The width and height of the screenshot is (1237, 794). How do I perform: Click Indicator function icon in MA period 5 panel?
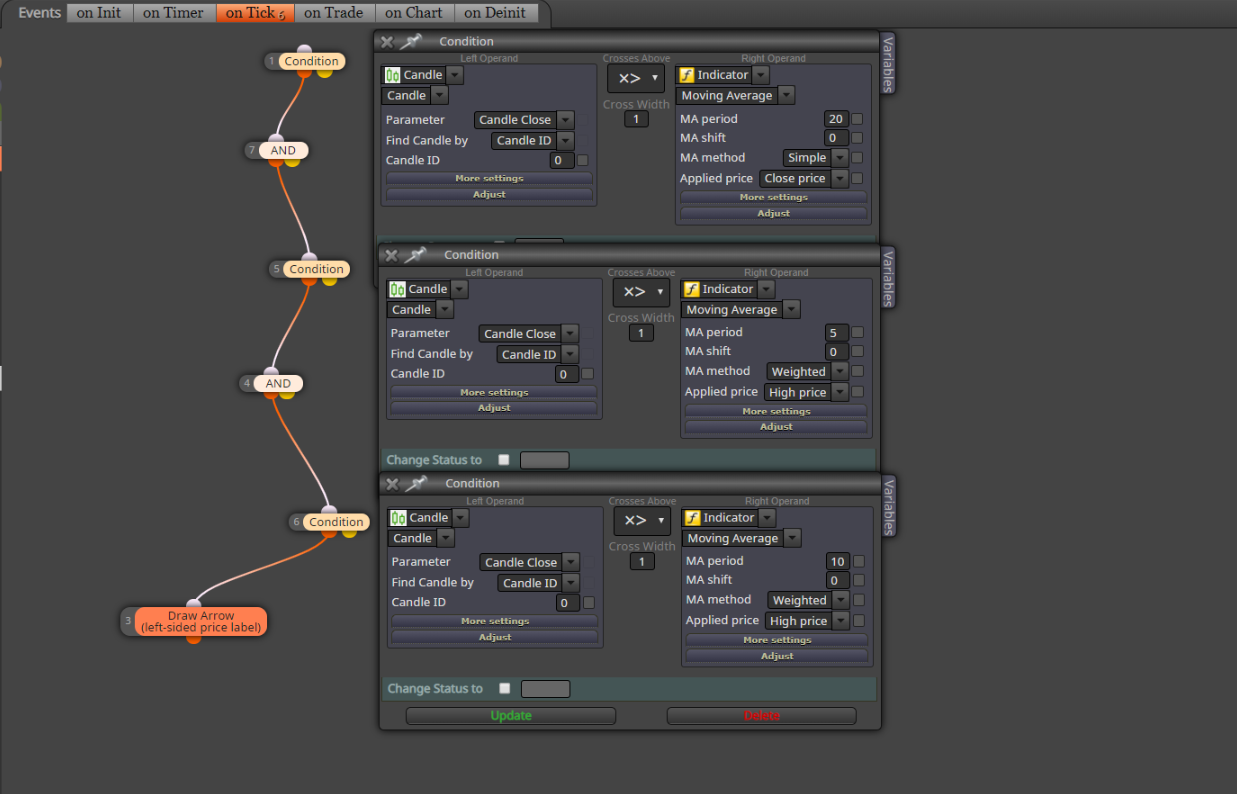coord(691,289)
